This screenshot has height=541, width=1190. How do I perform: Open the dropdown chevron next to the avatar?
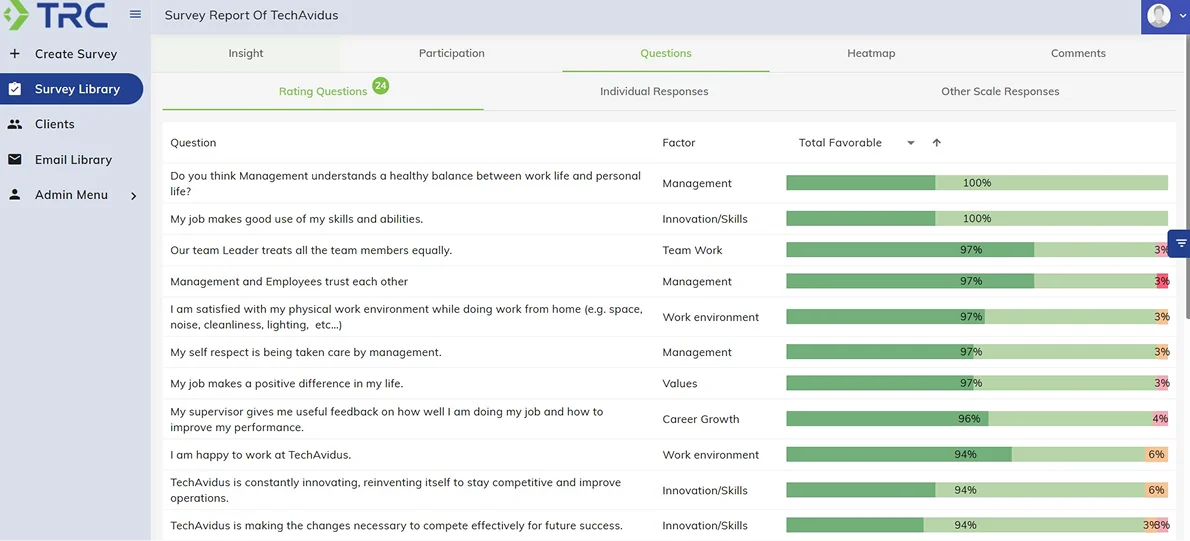(1181, 16)
